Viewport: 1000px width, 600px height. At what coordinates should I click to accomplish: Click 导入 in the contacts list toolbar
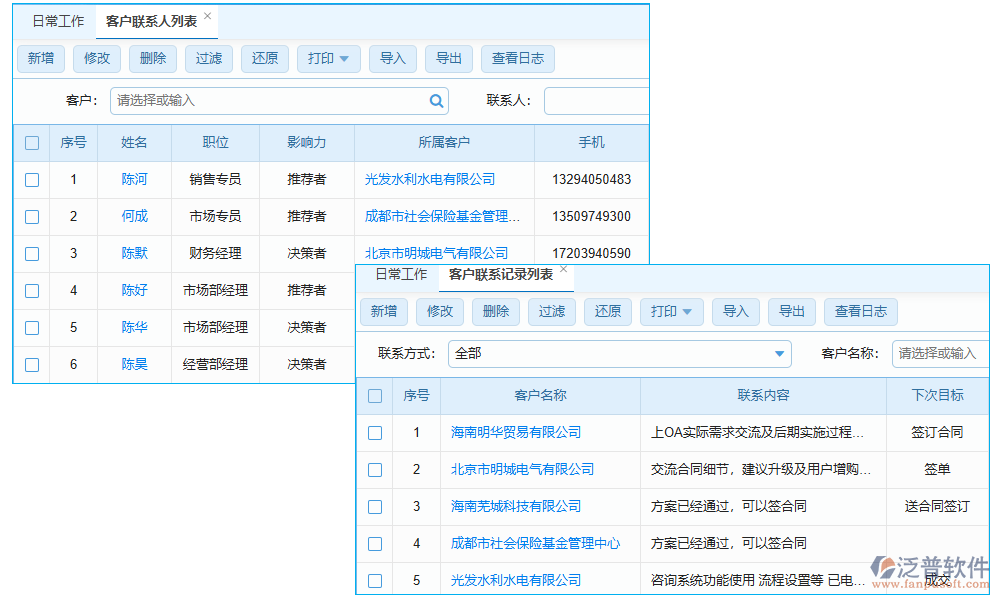[392, 58]
